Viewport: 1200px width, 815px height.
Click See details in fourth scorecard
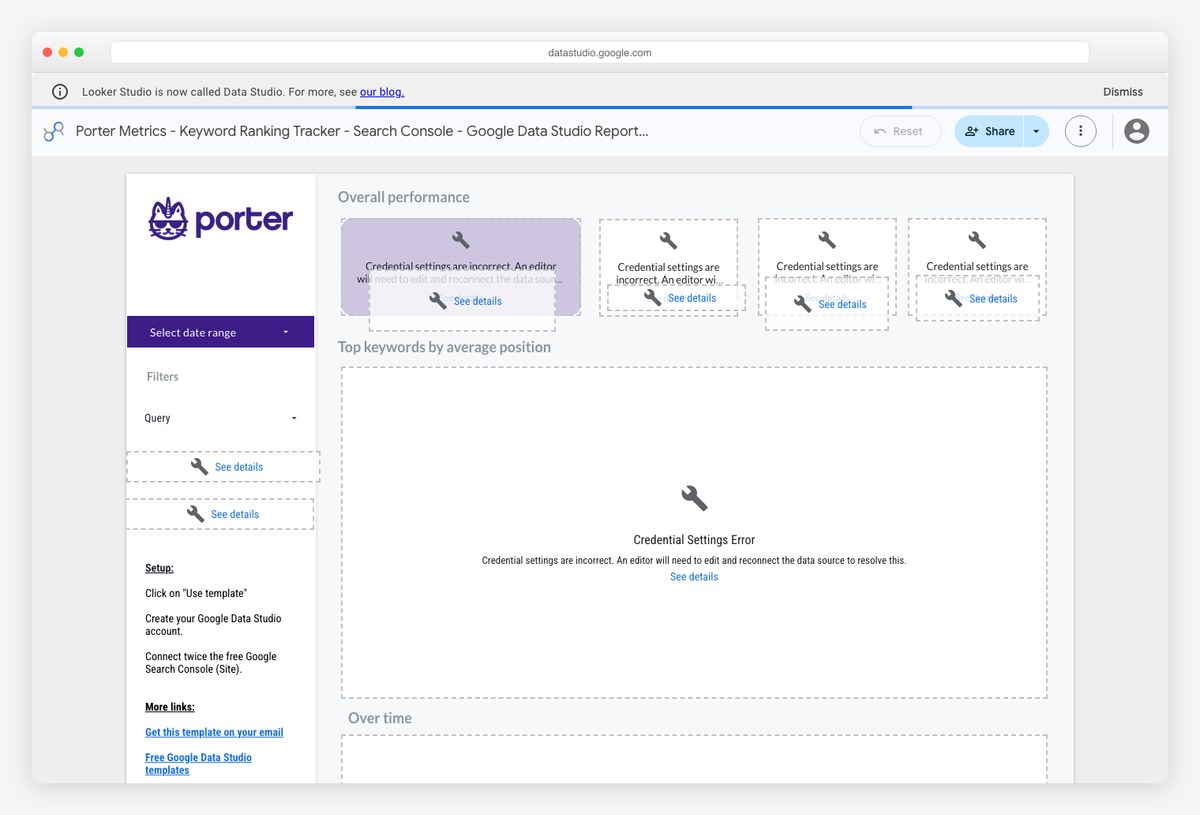(x=993, y=299)
